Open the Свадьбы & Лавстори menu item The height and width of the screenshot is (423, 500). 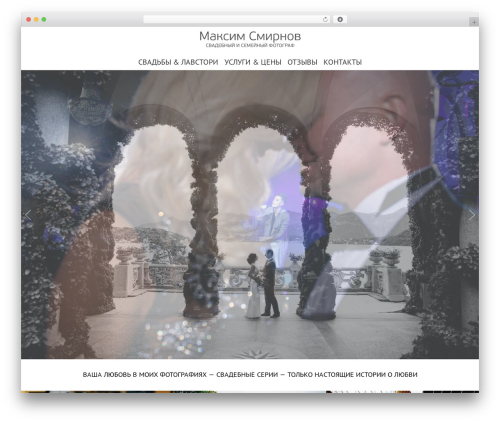[178, 62]
